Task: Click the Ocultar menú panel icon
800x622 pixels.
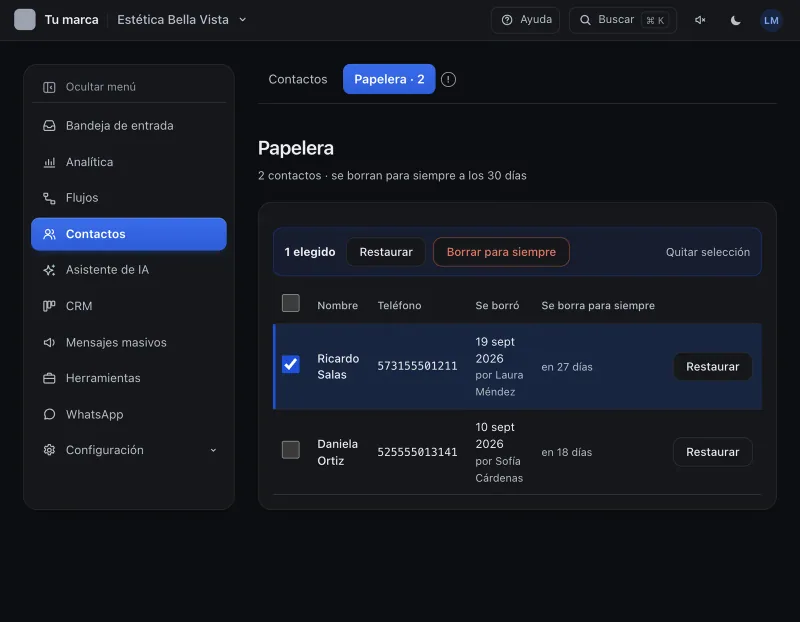Action: (x=49, y=87)
